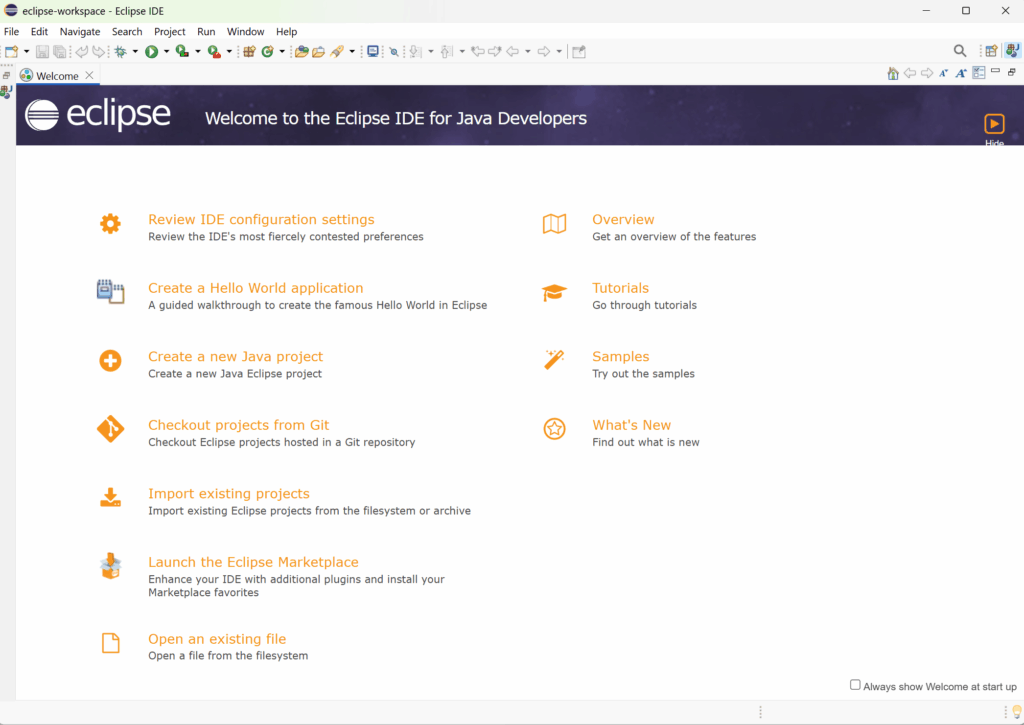The image size is (1024, 725).
Task: Toggle the Pin Editor toolbar button
Action: [579, 52]
